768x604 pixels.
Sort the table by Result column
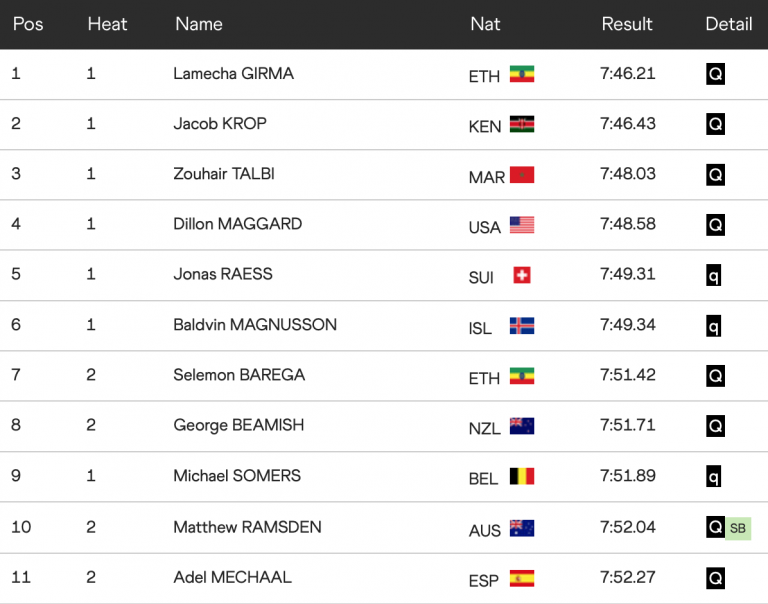[x=627, y=24]
